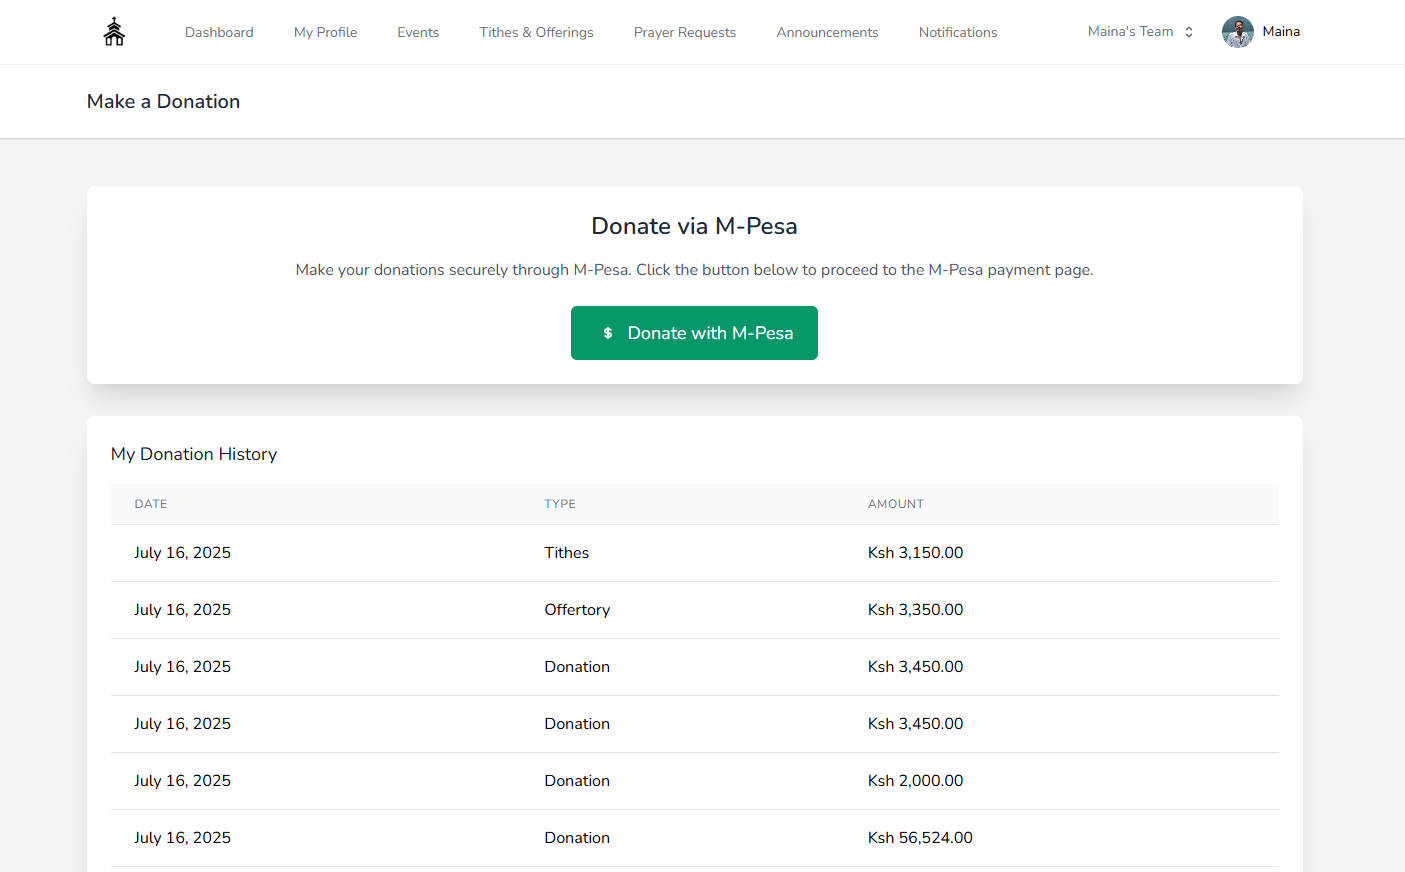Select the Tithes type cell
Viewport: 1405px width, 872px height.
tap(567, 553)
